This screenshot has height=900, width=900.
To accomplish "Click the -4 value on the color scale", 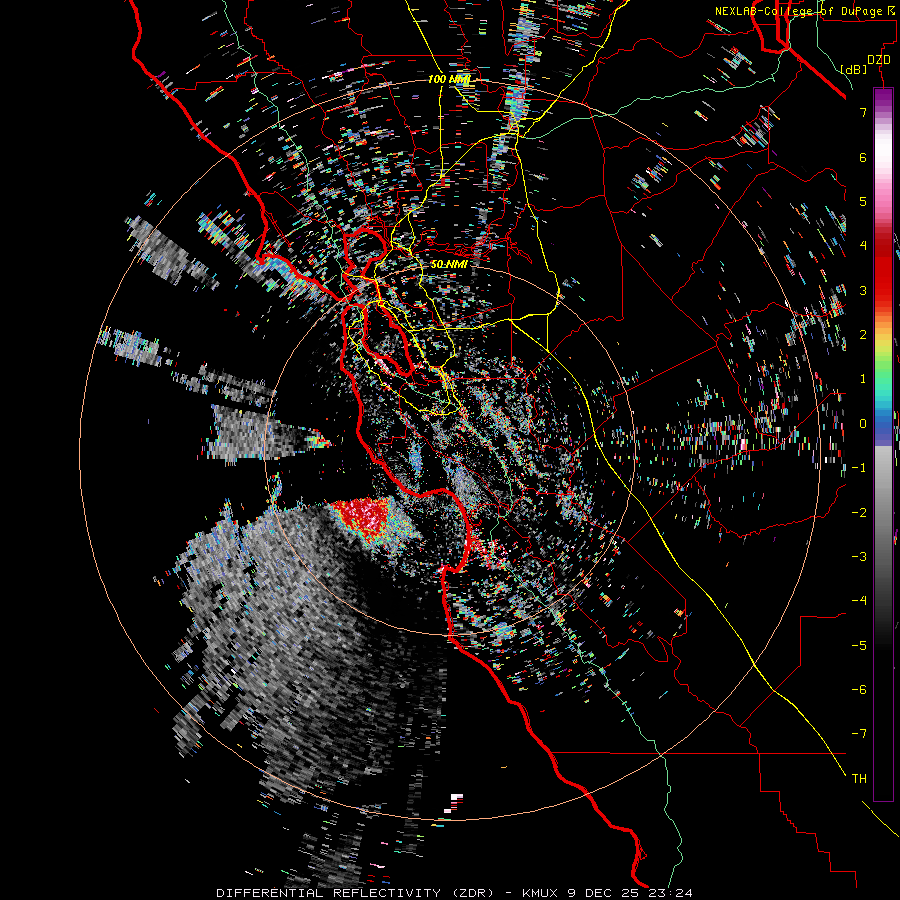I will pos(859,601).
